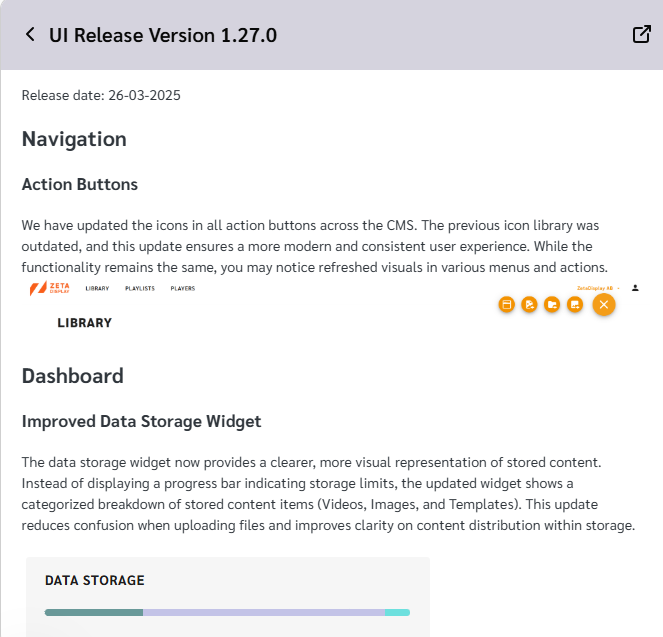Close the orange action menu with X
Screen dimensions: 663x637
[604, 304]
